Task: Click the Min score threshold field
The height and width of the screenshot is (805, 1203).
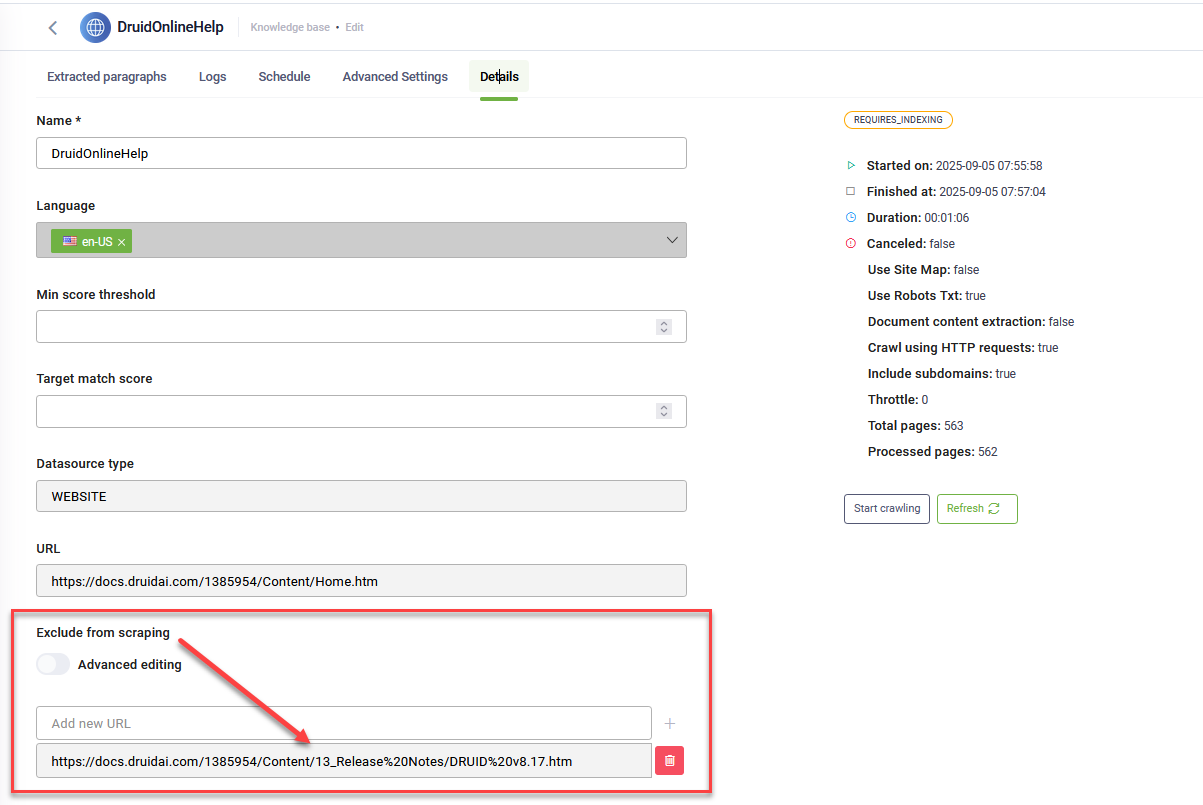Action: pos(361,327)
